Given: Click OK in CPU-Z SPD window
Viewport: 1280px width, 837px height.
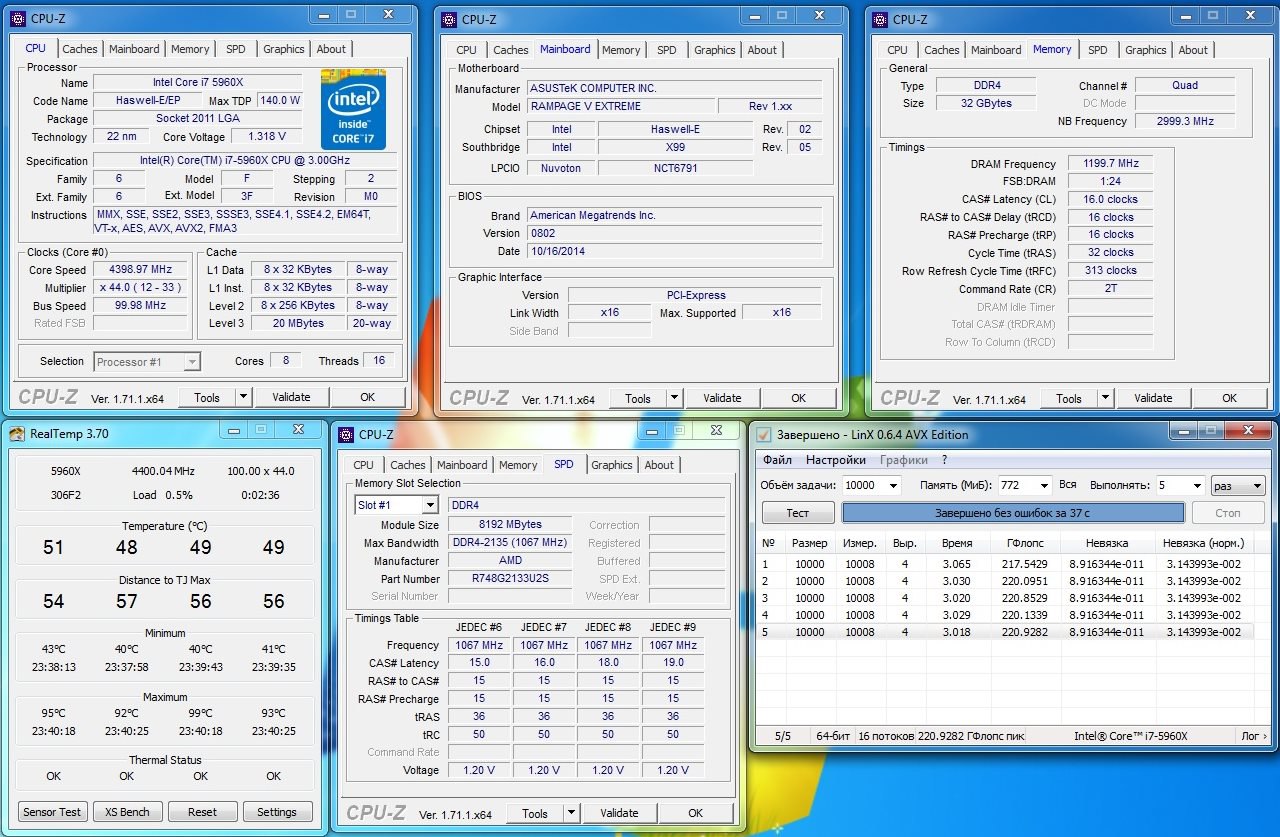Looking at the screenshot, I should point(695,813).
